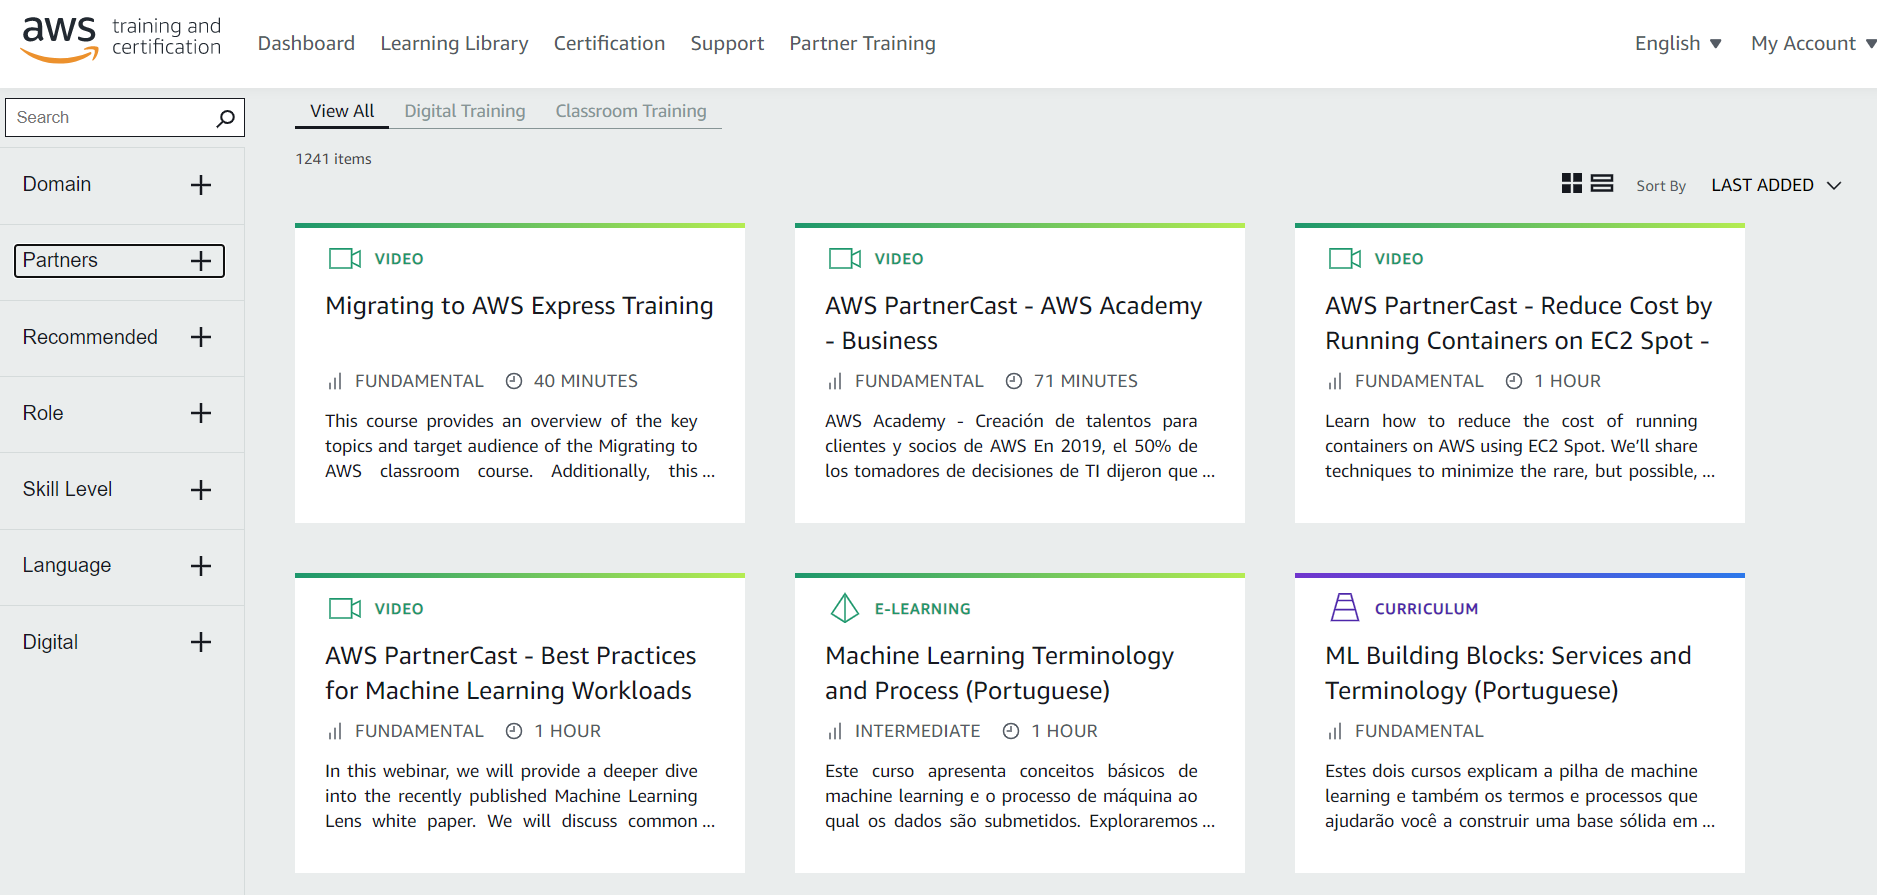Viewport: 1877px width, 895px height.
Task: Open Learning Library in navigation
Action: tap(454, 43)
